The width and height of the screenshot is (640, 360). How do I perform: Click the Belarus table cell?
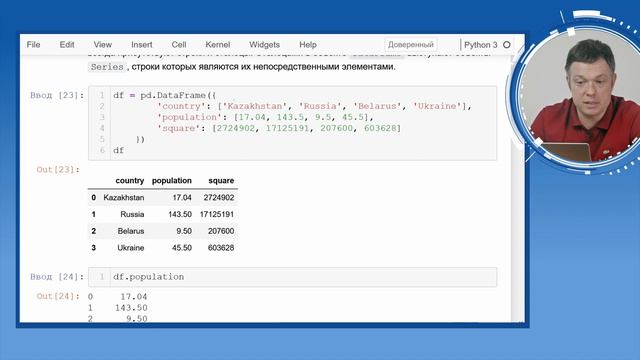[131, 231]
